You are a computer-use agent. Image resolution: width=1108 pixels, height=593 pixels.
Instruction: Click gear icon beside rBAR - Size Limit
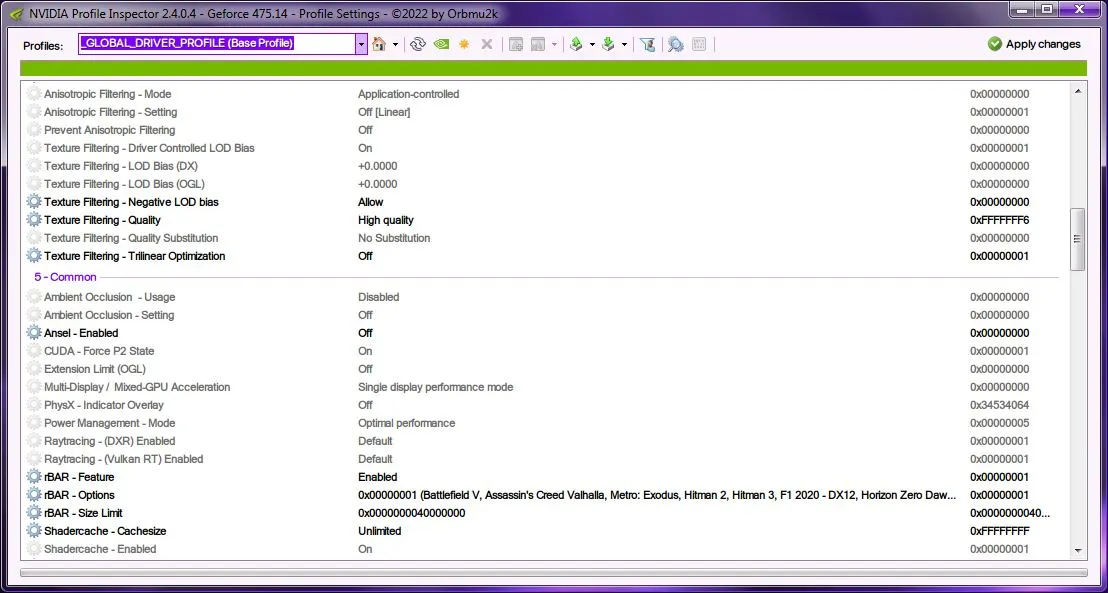(34, 513)
